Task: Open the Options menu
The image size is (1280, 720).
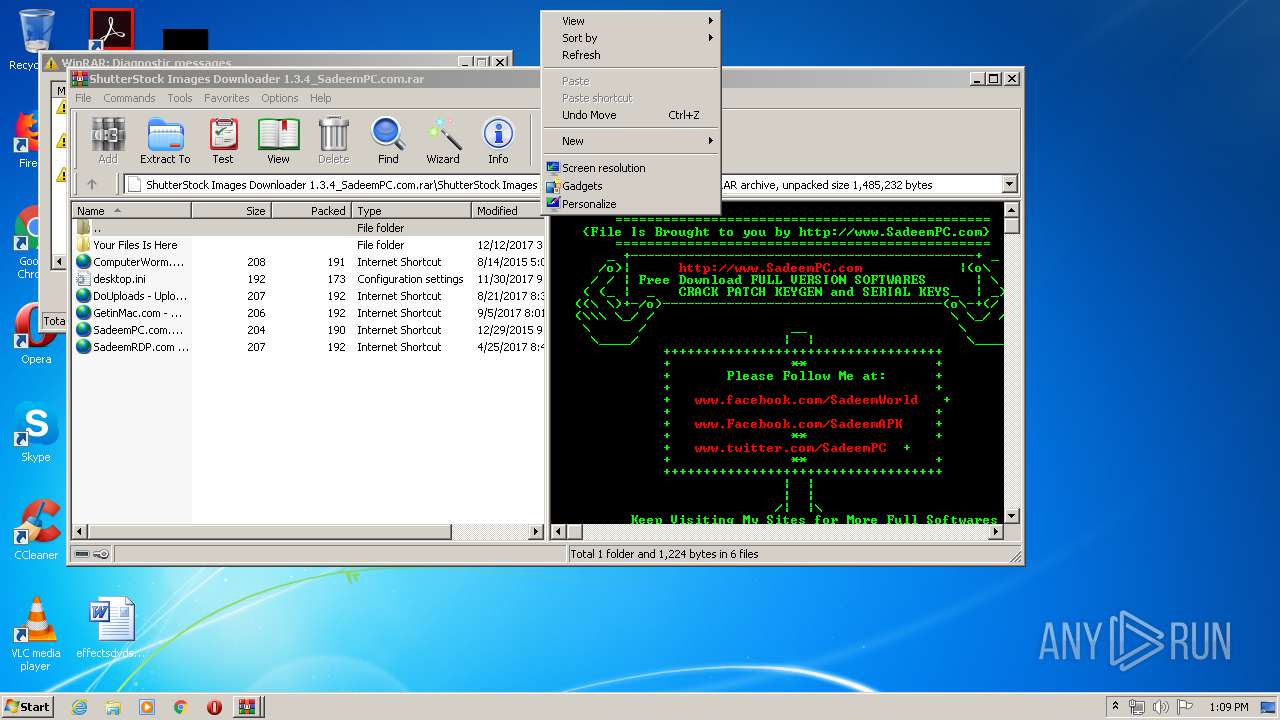Action: 280,98
